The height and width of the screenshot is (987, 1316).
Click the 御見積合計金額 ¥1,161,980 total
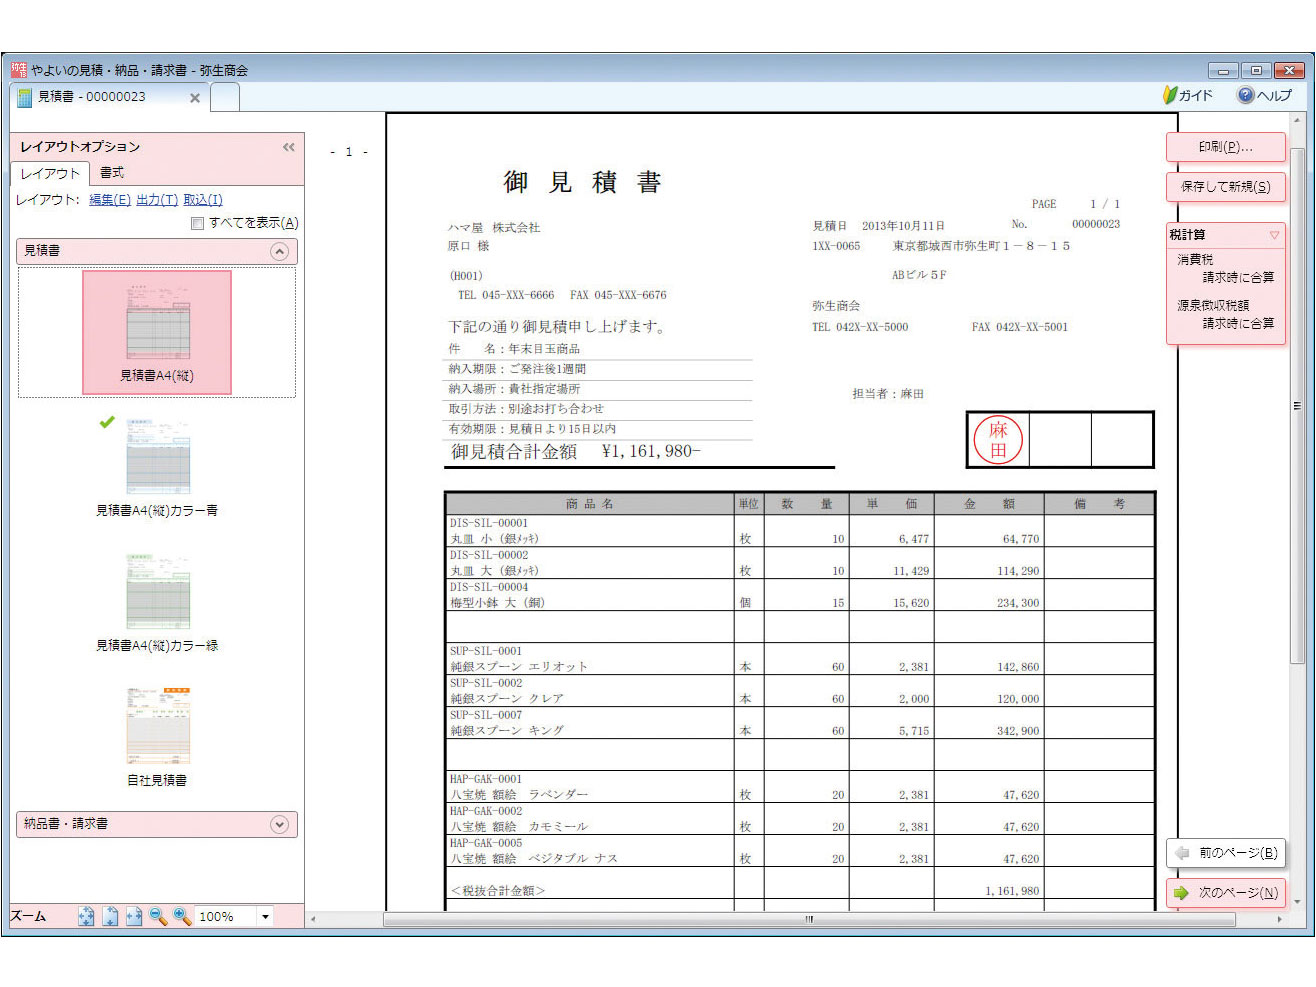click(576, 452)
